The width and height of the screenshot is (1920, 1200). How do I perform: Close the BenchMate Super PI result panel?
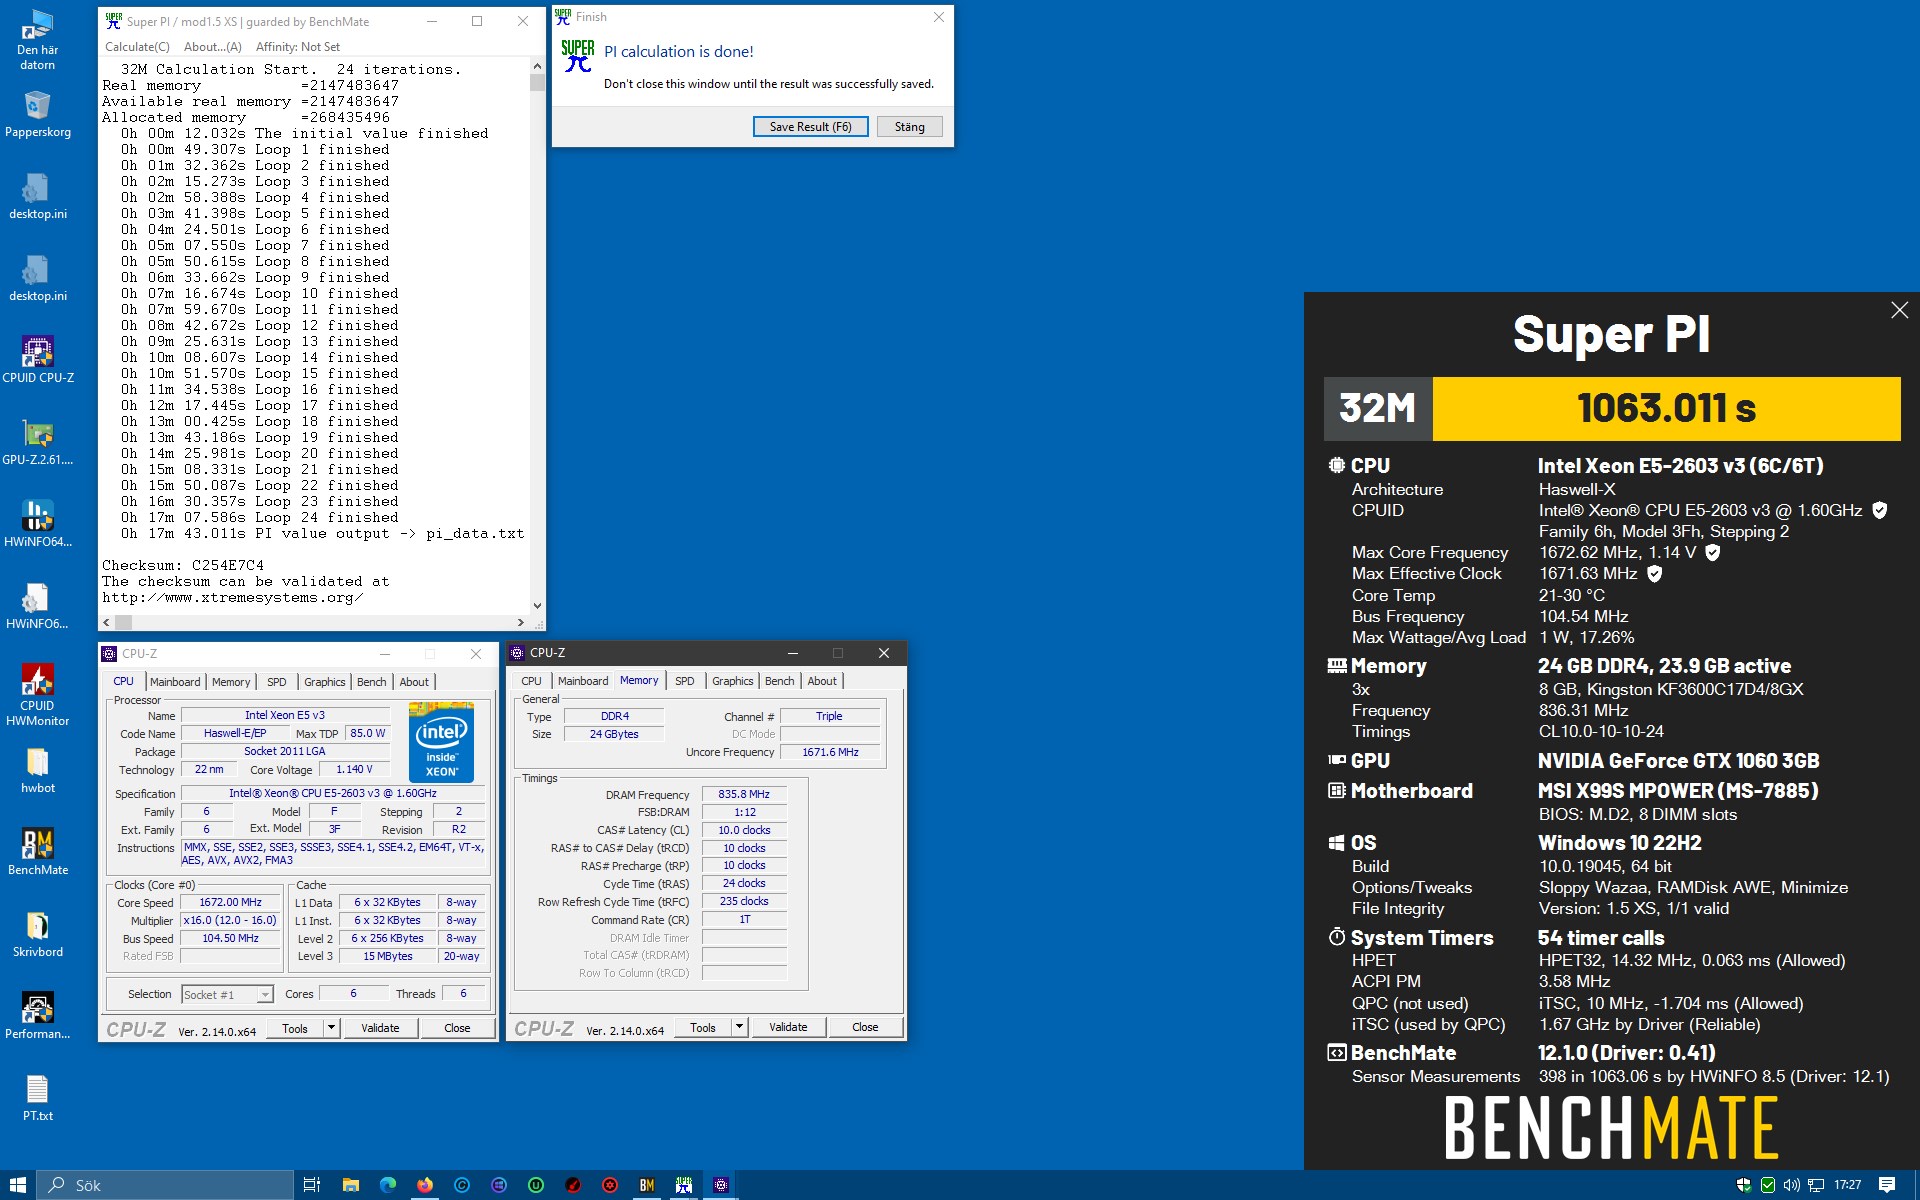(1899, 310)
